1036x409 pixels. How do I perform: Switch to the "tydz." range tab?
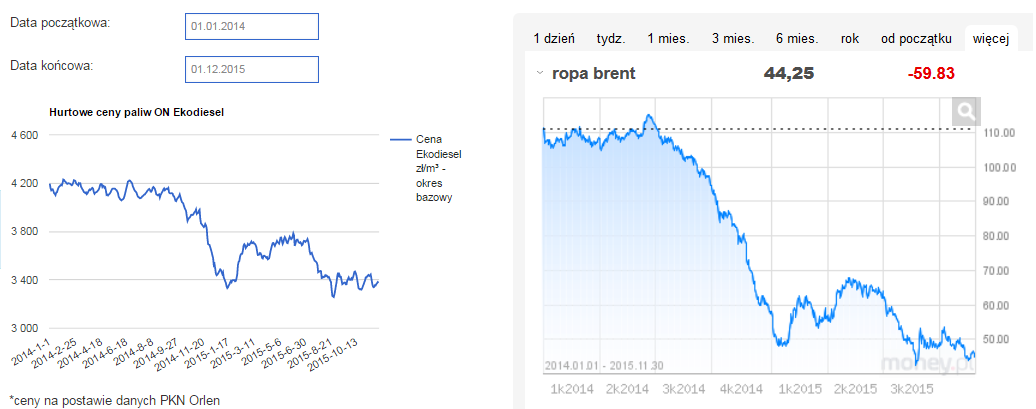coord(611,39)
